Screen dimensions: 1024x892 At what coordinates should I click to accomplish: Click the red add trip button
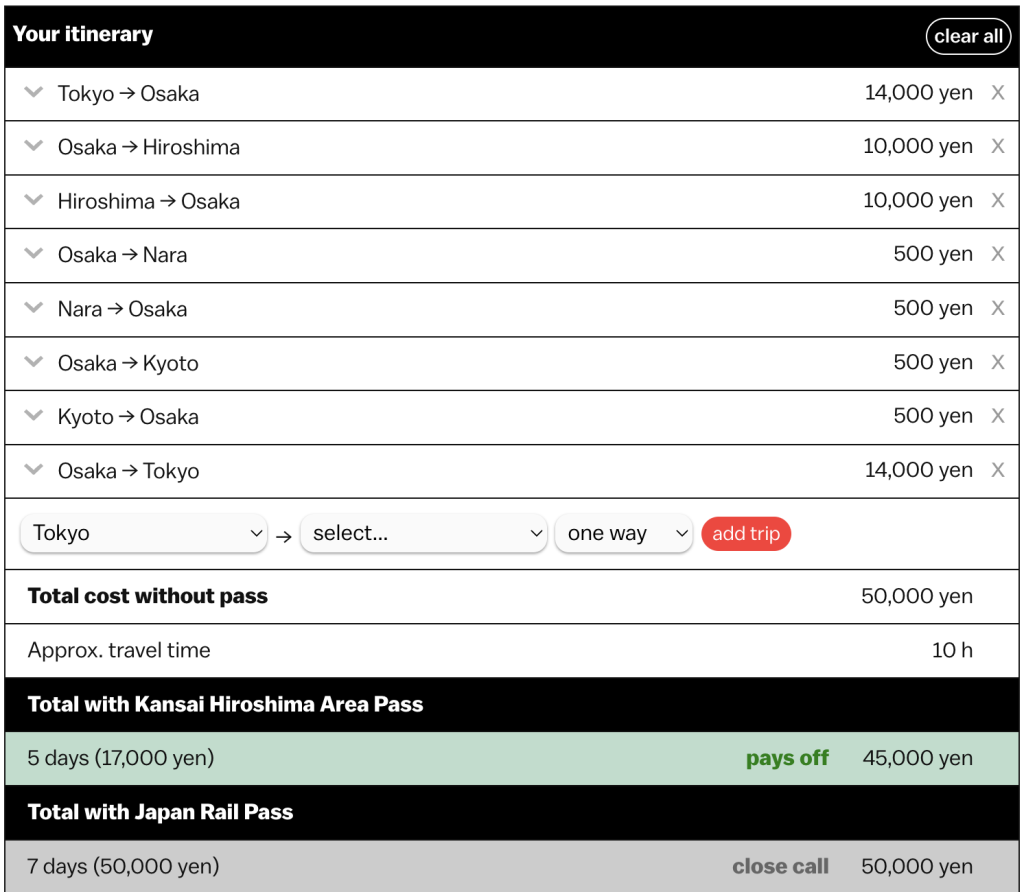click(x=746, y=534)
